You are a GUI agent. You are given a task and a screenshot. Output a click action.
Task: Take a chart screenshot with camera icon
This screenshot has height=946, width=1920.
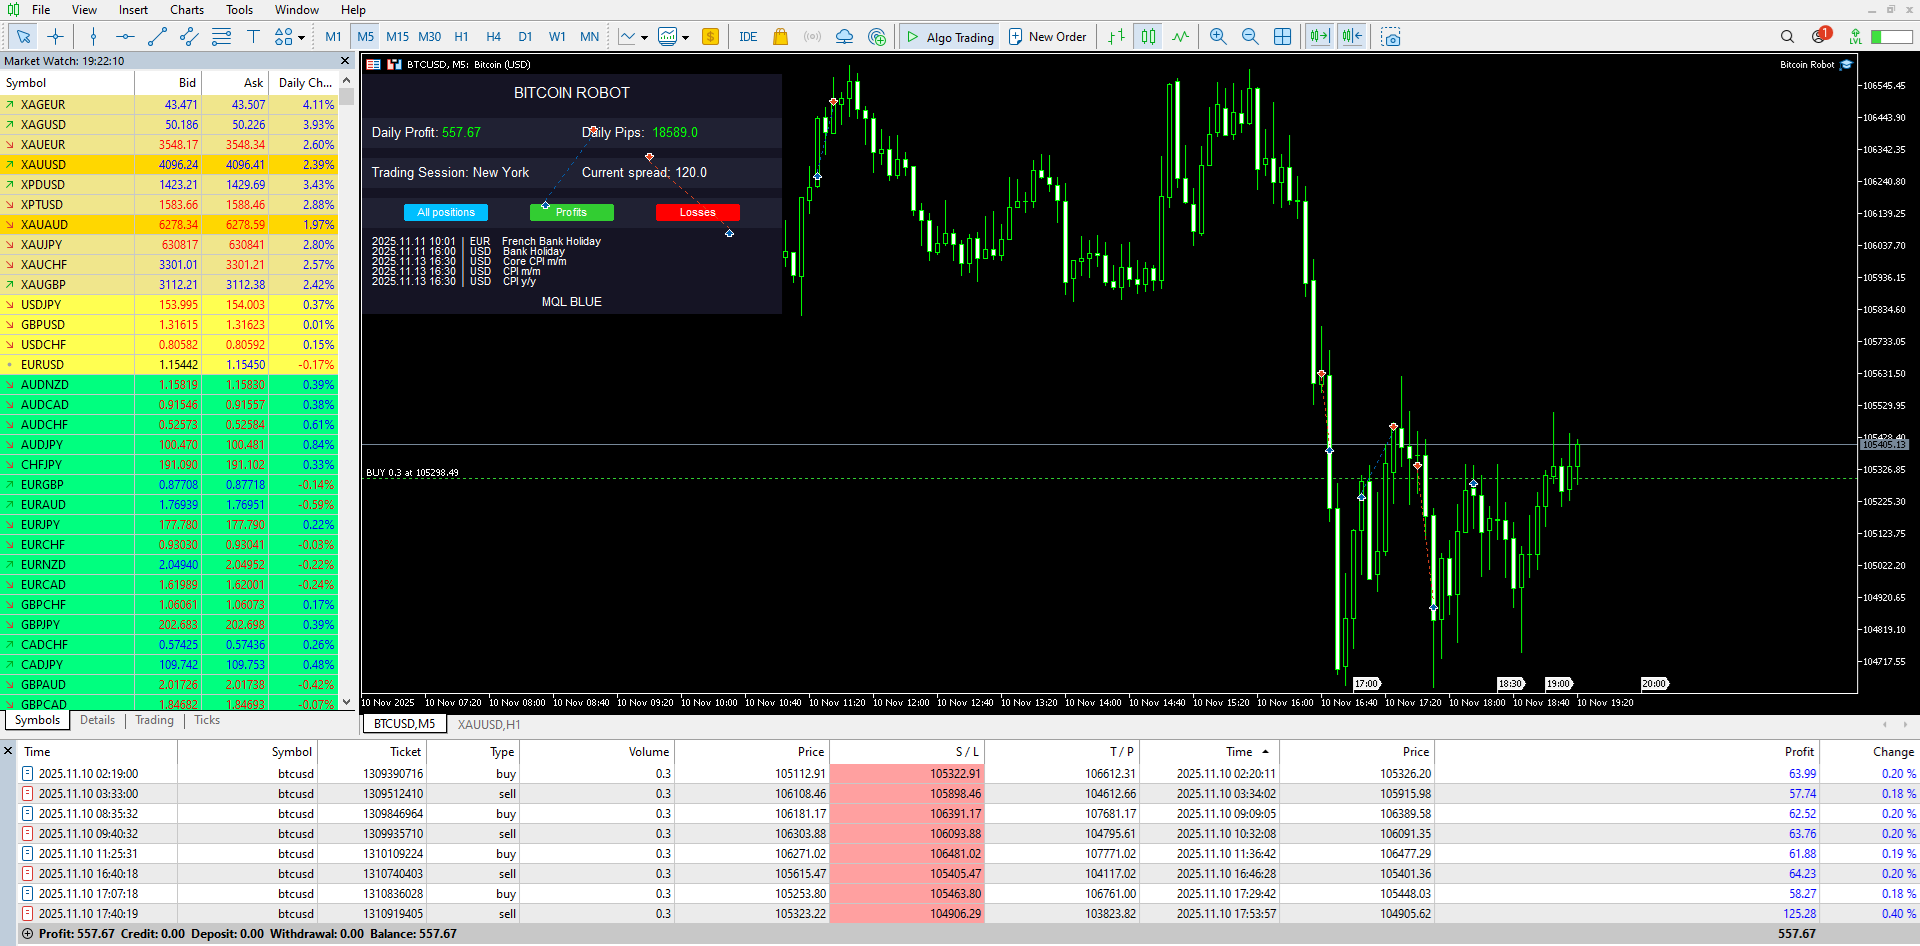(1391, 37)
